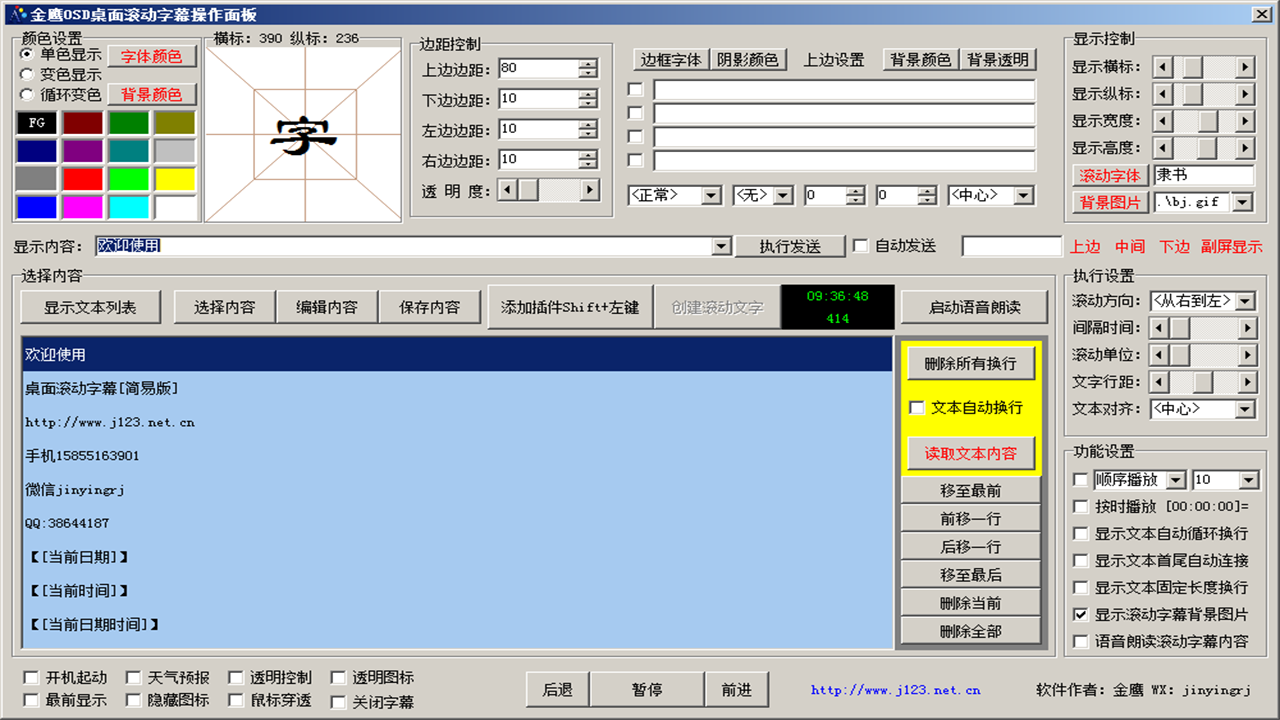Select the 单色显示 radio option
The image size is (1280, 720).
click(28, 56)
